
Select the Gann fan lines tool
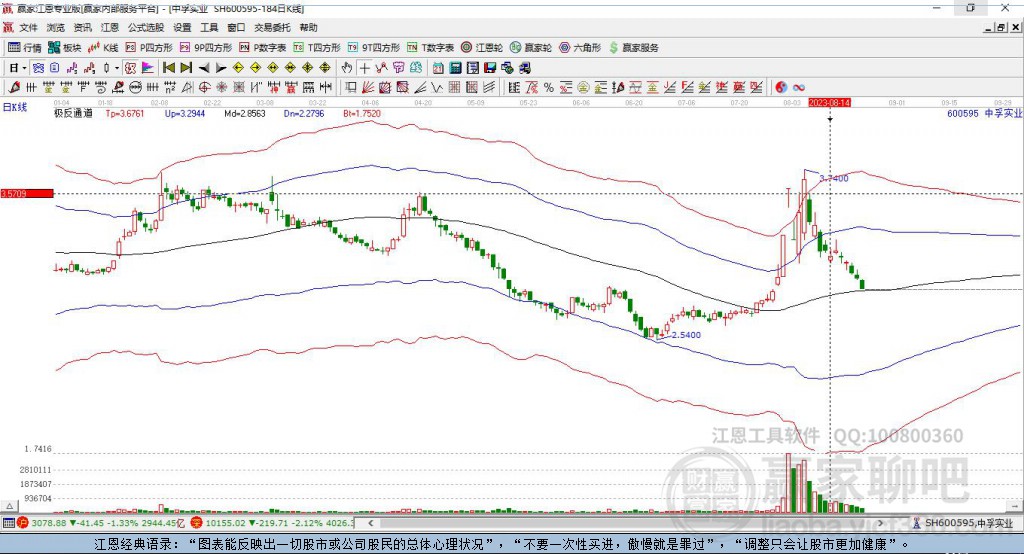click(x=368, y=87)
